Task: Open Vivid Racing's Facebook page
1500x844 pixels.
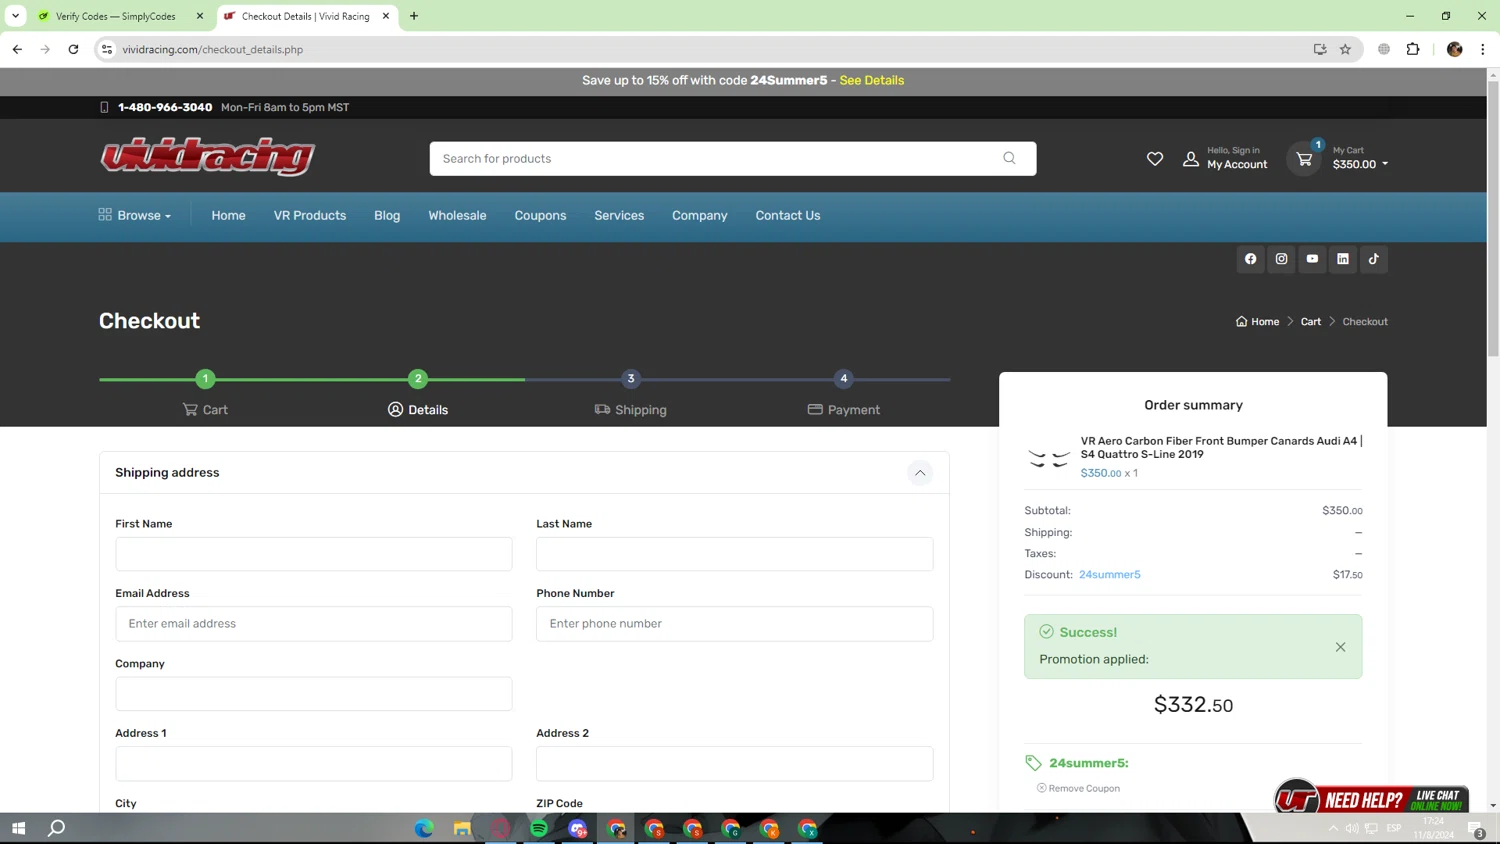Action: click(x=1251, y=259)
